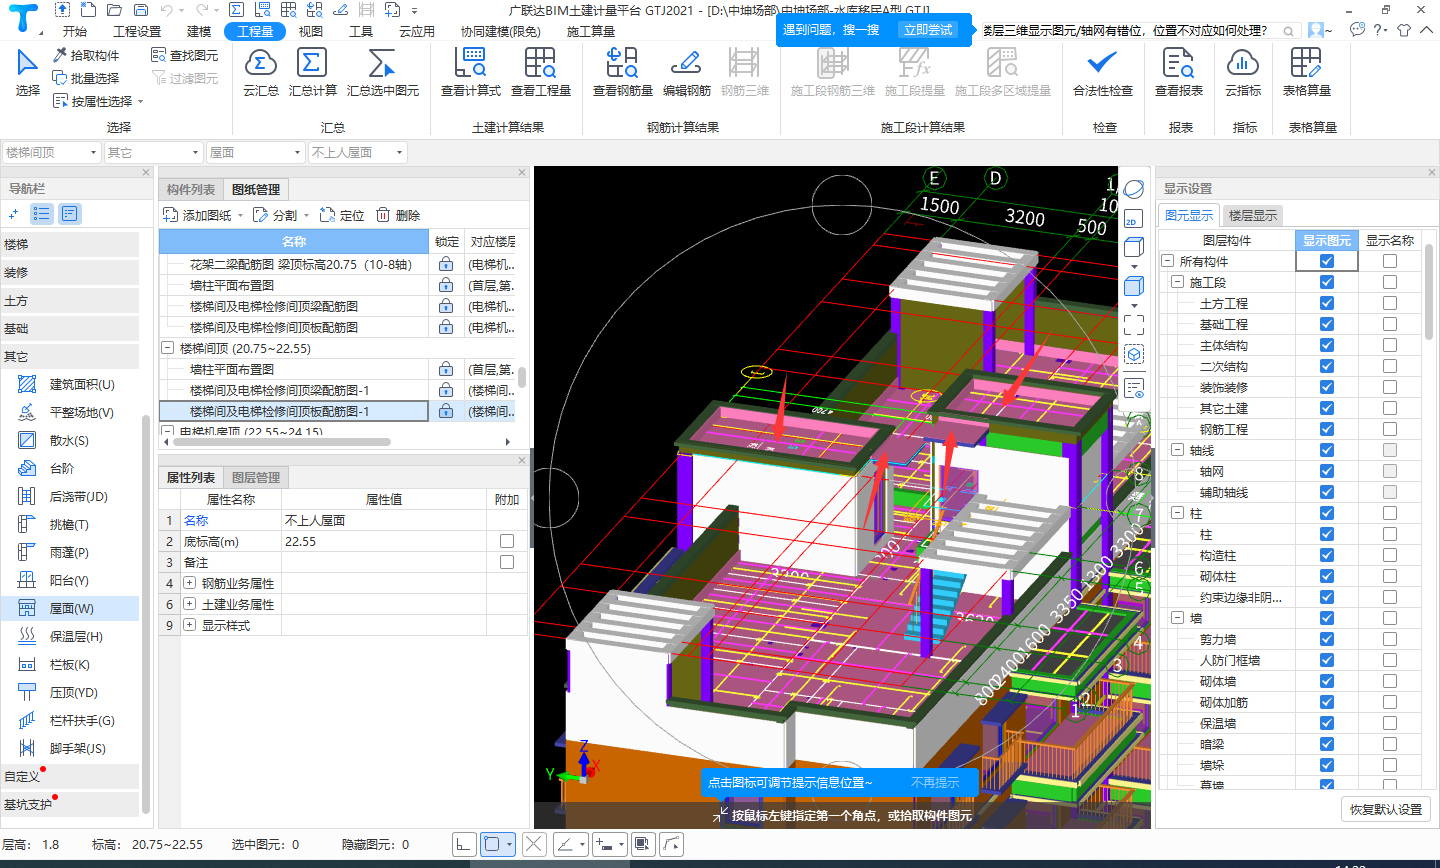Click the lock icon for 墙柱平面布置图 under 楼梯间顶
Image resolution: width=1440 pixels, height=868 pixels.
tap(446, 369)
